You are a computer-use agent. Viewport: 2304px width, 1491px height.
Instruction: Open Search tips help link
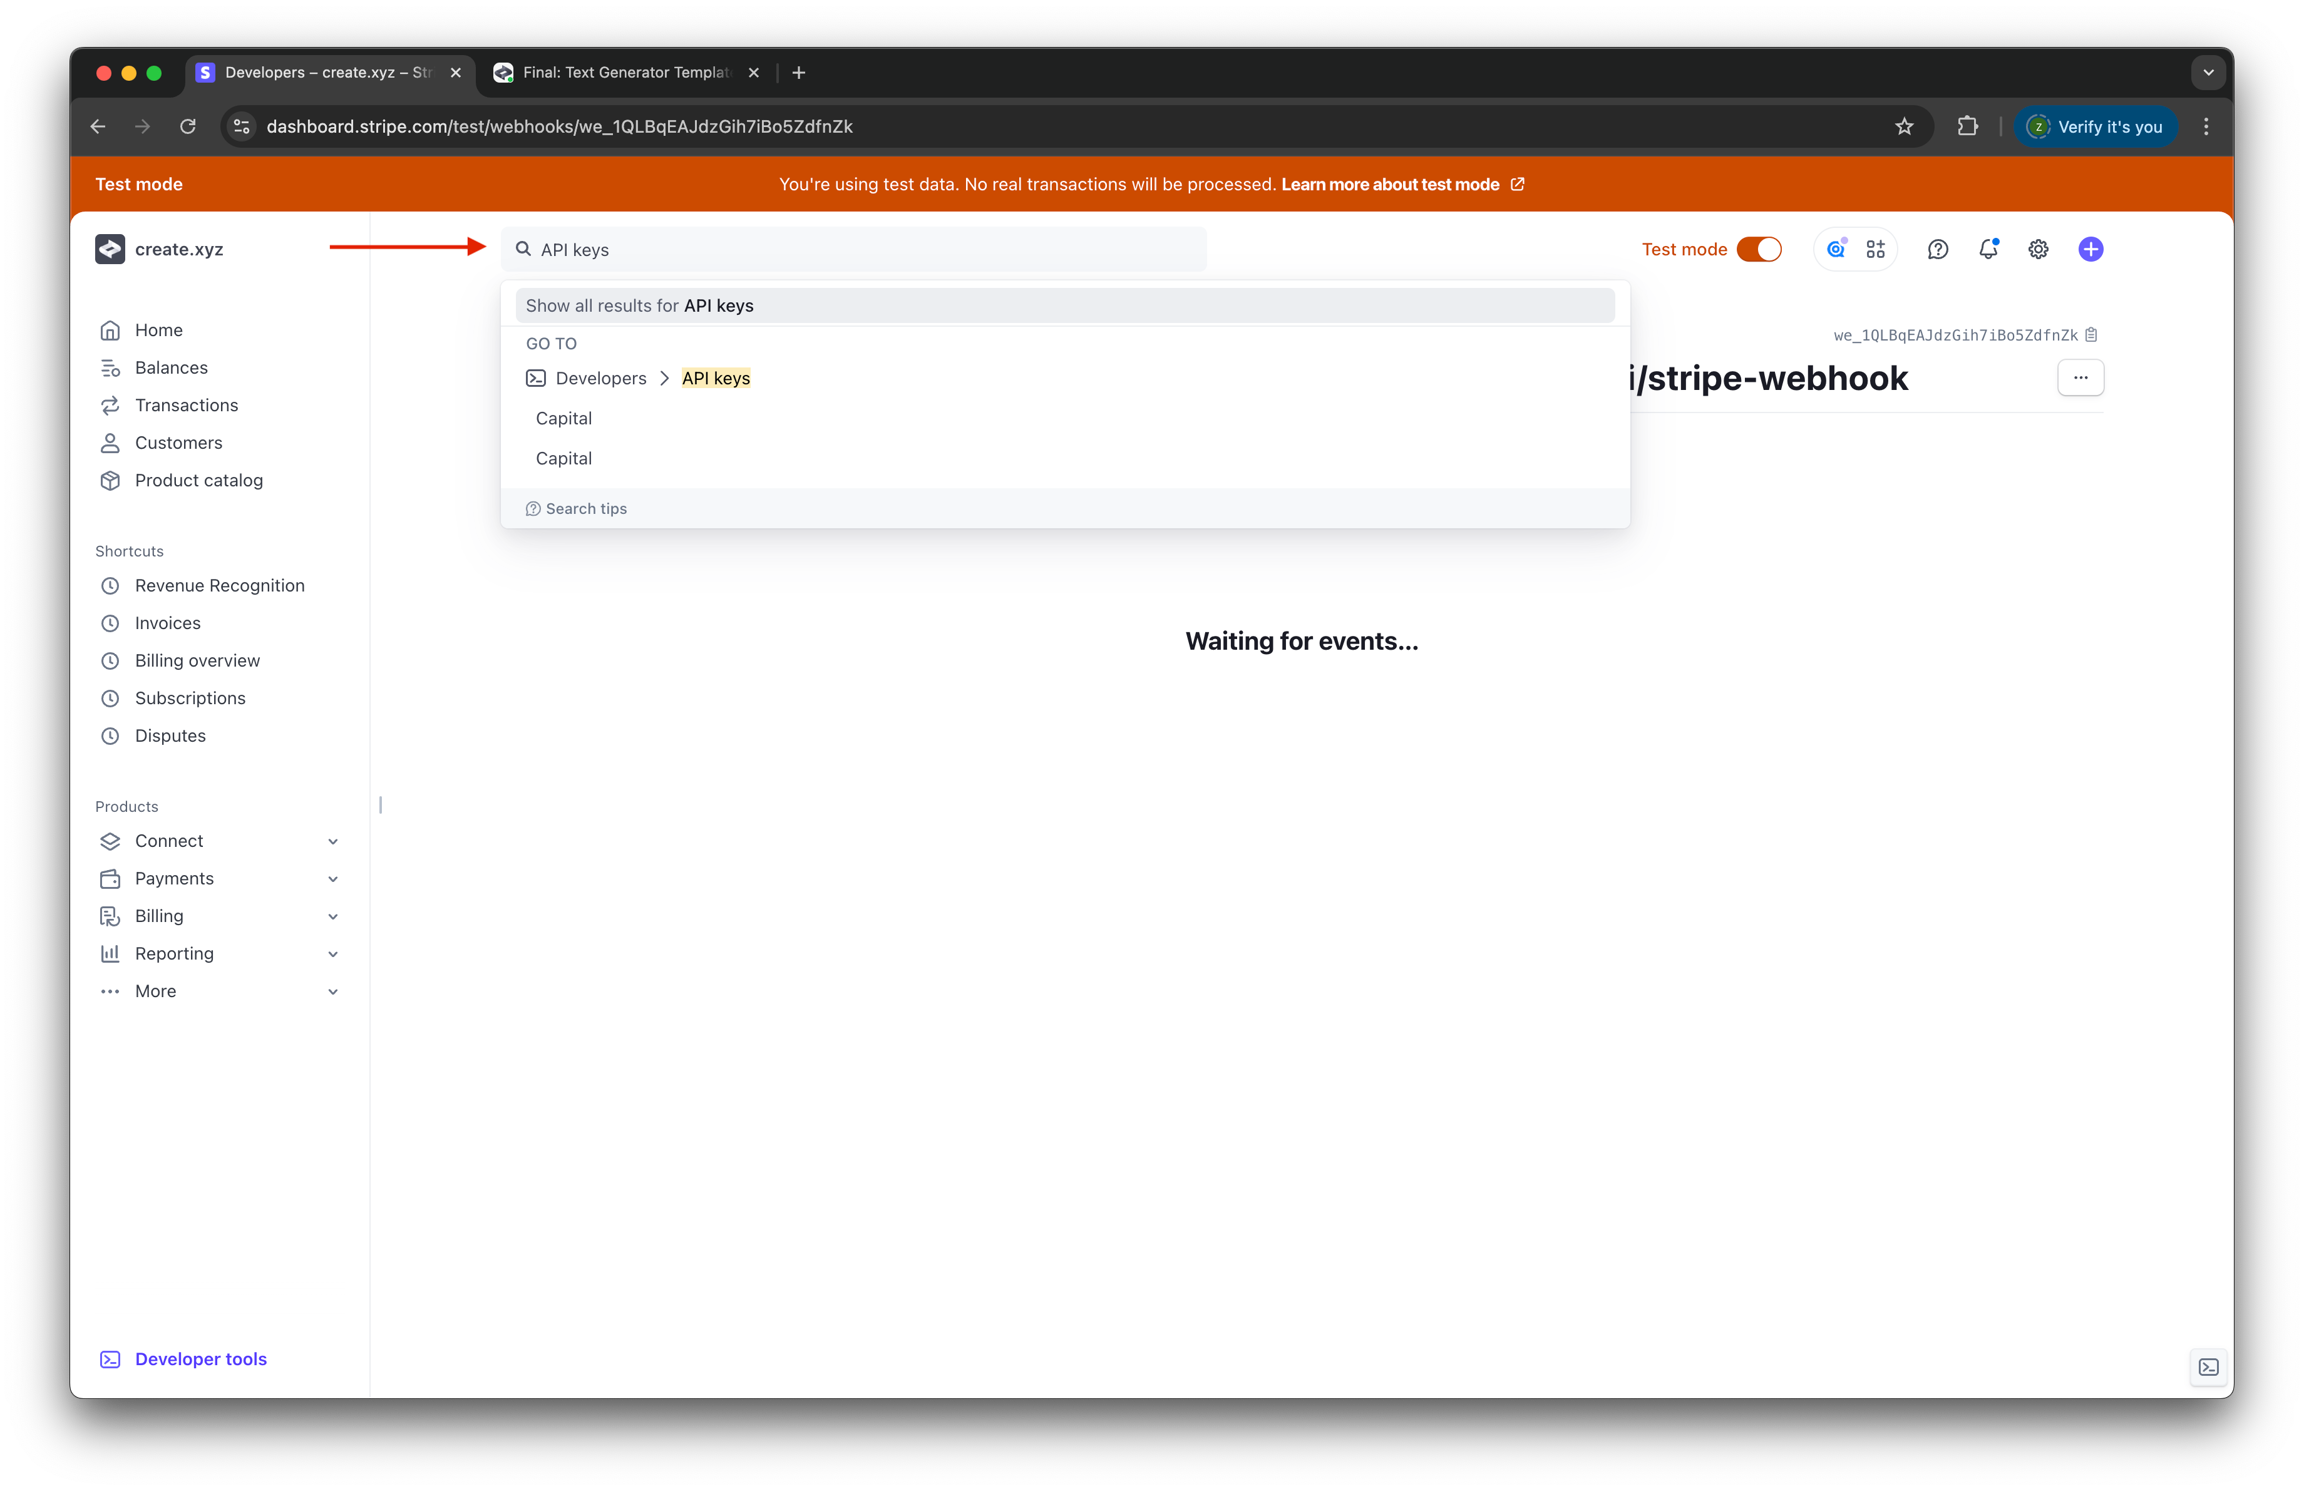coord(585,509)
